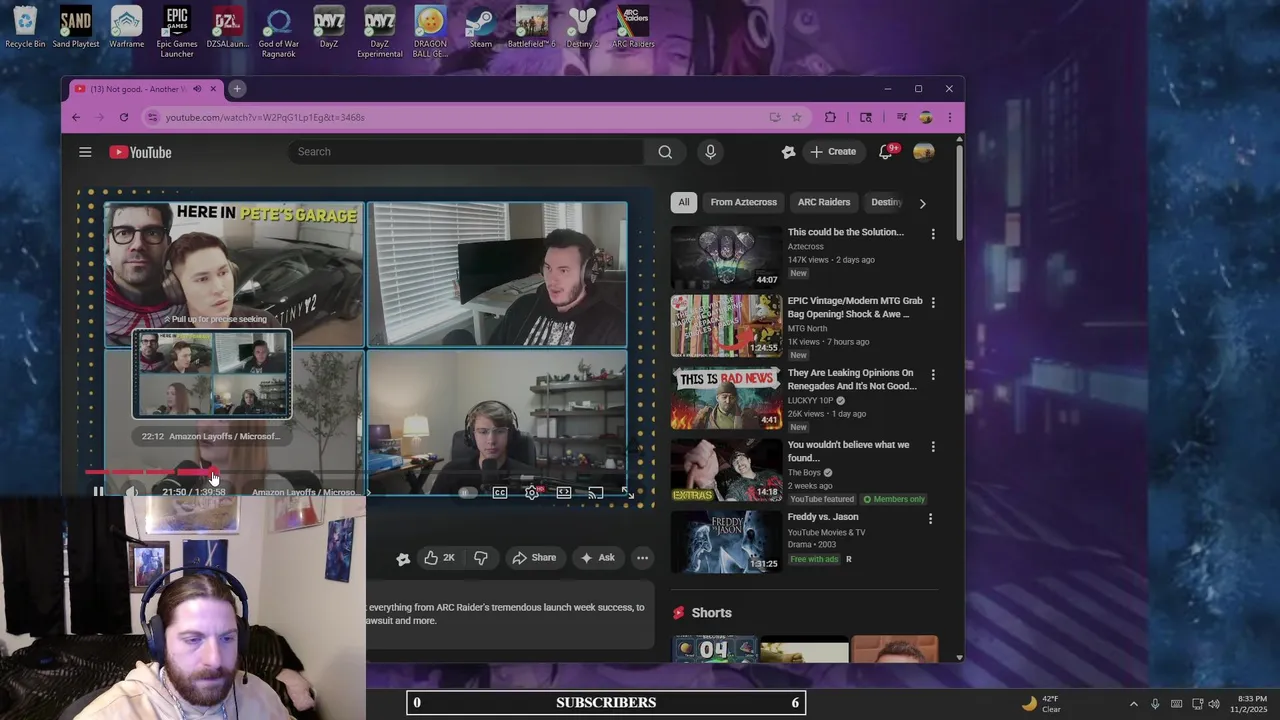Open the YouTube account avatar menu
This screenshot has width=1280, height=720.
(x=923, y=152)
